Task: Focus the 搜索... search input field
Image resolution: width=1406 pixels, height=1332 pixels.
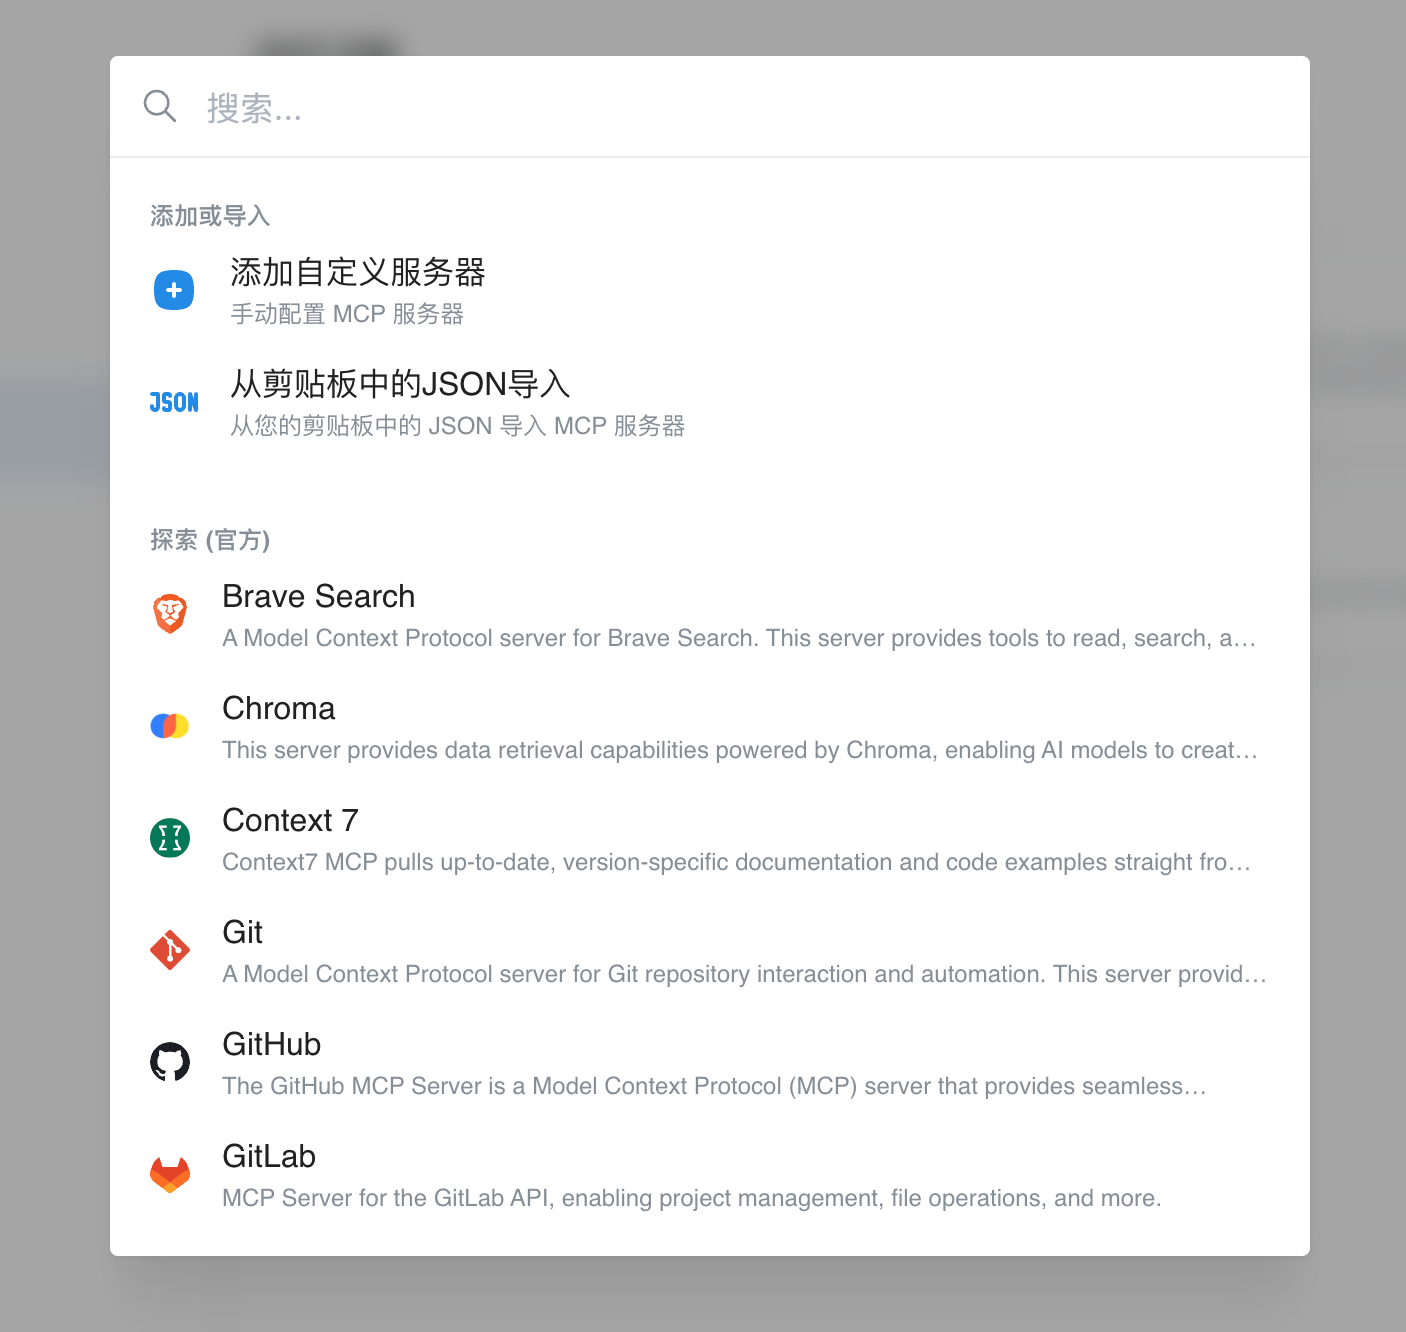Action: 740,107
